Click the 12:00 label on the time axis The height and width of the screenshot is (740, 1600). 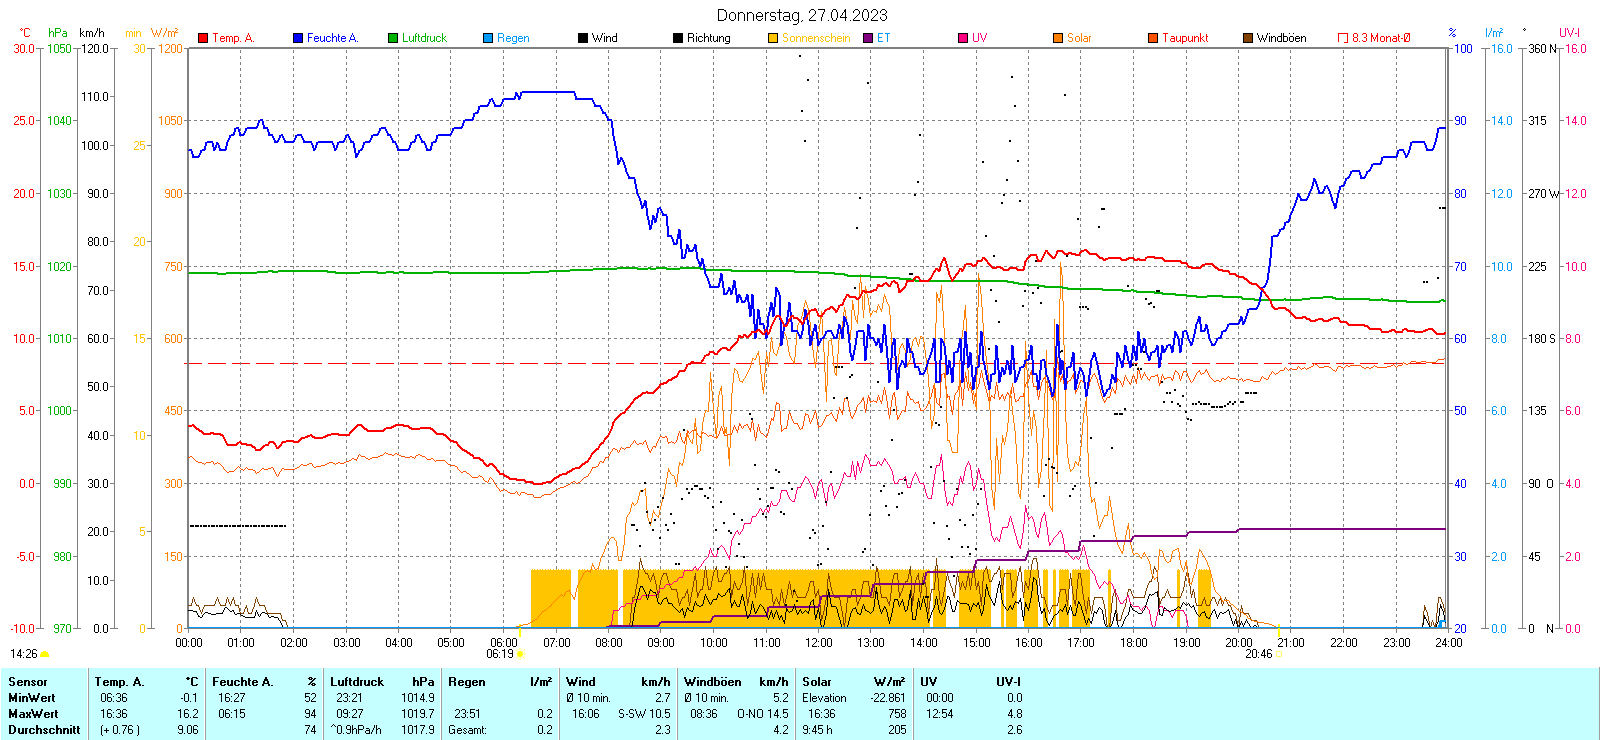pyautogui.click(x=819, y=643)
